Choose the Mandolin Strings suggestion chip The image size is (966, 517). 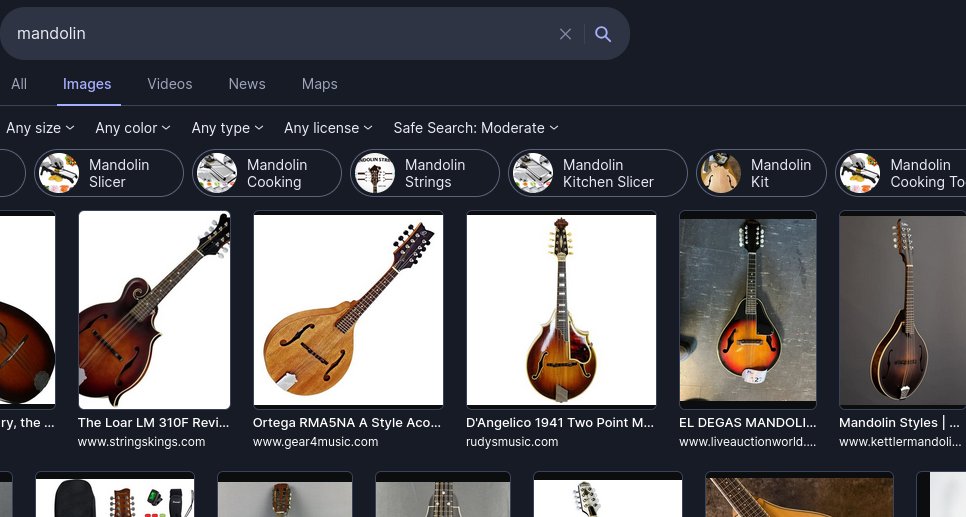(x=425, y=173)
